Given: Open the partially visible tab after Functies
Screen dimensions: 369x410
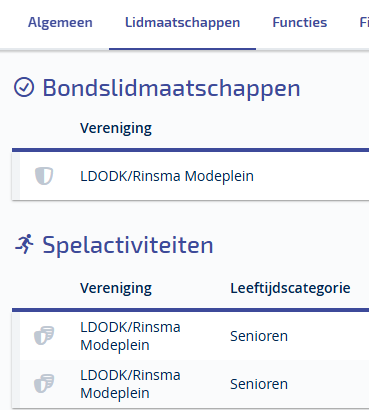Looking at the screenshot, I should coord(364,22).
